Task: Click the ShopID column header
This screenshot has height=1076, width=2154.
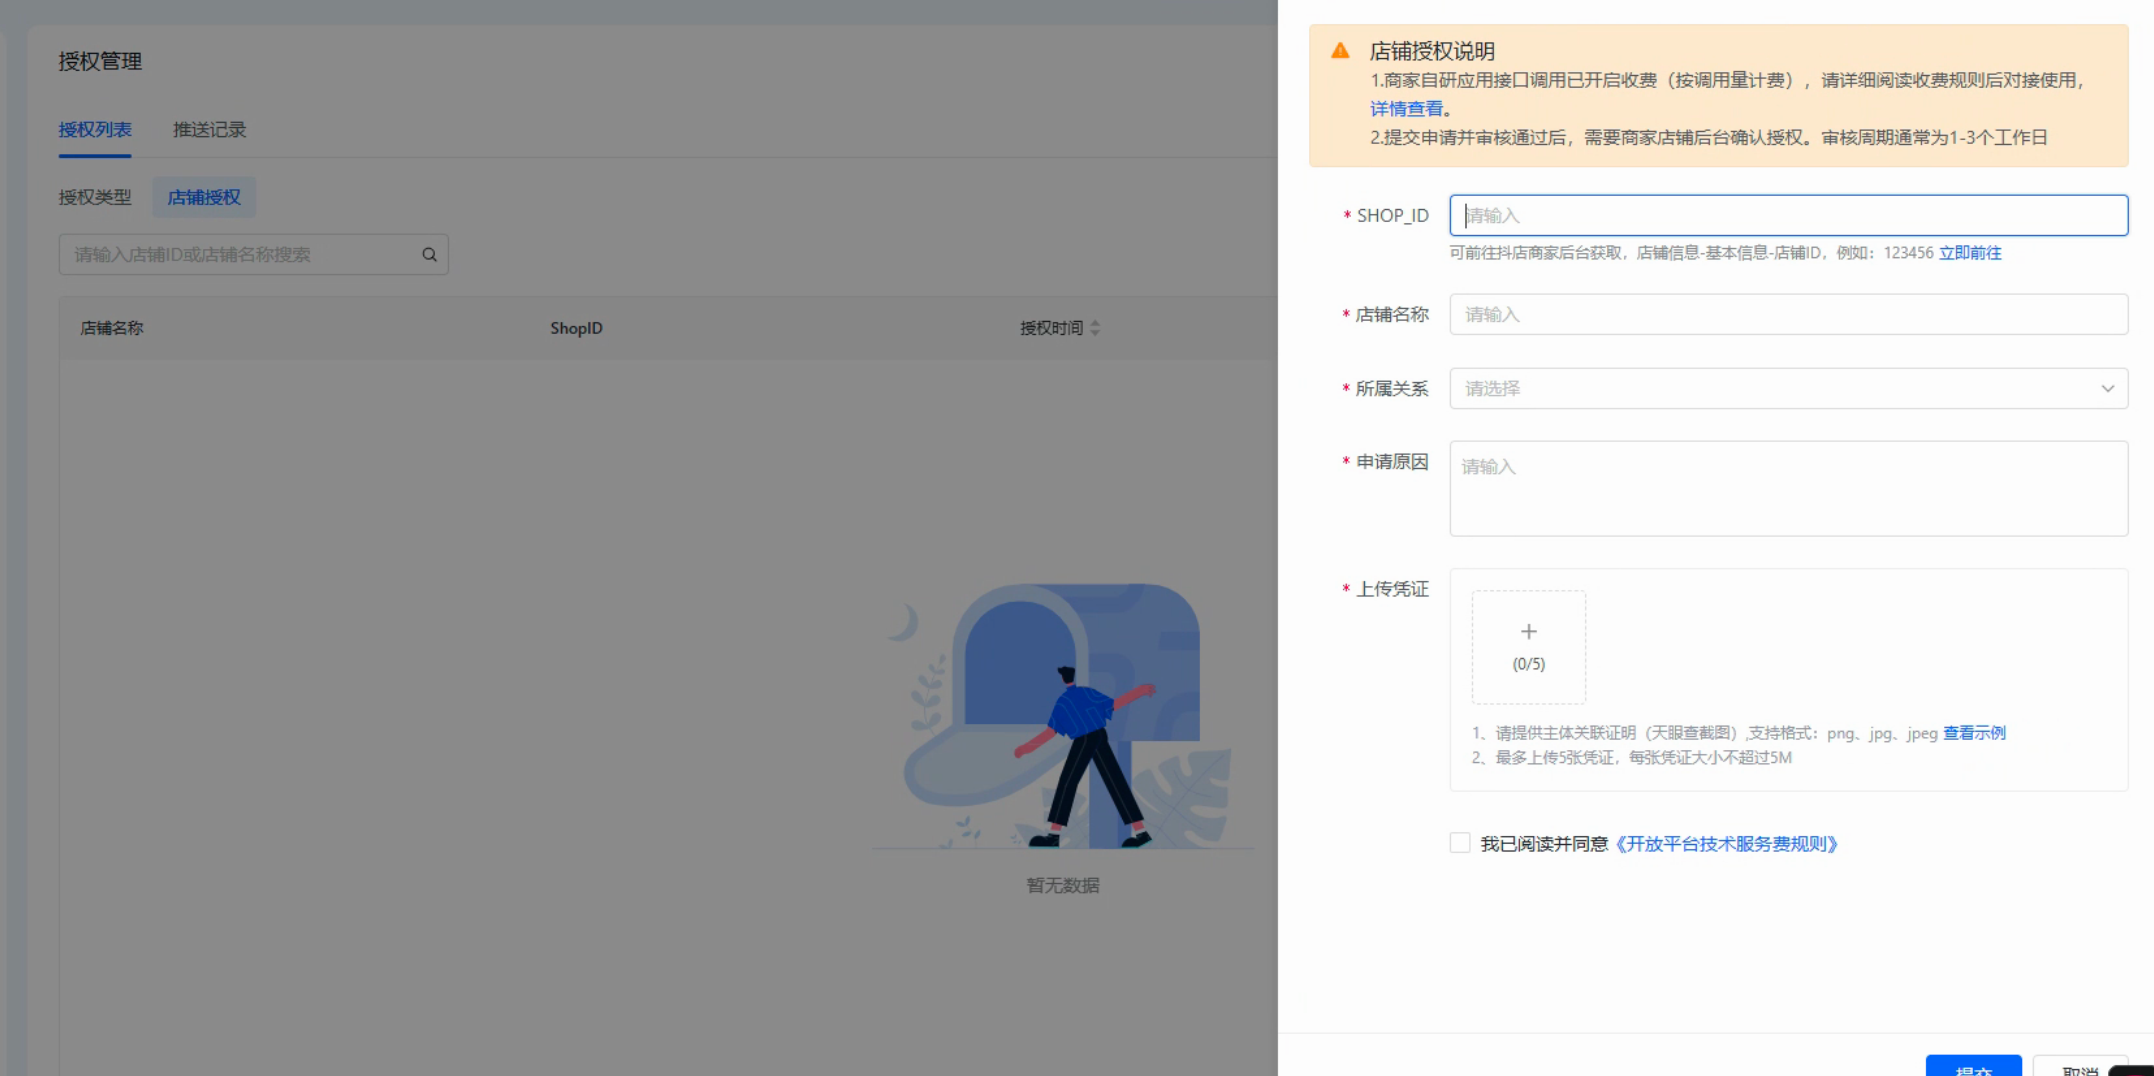Action: (x=576, y=328)
